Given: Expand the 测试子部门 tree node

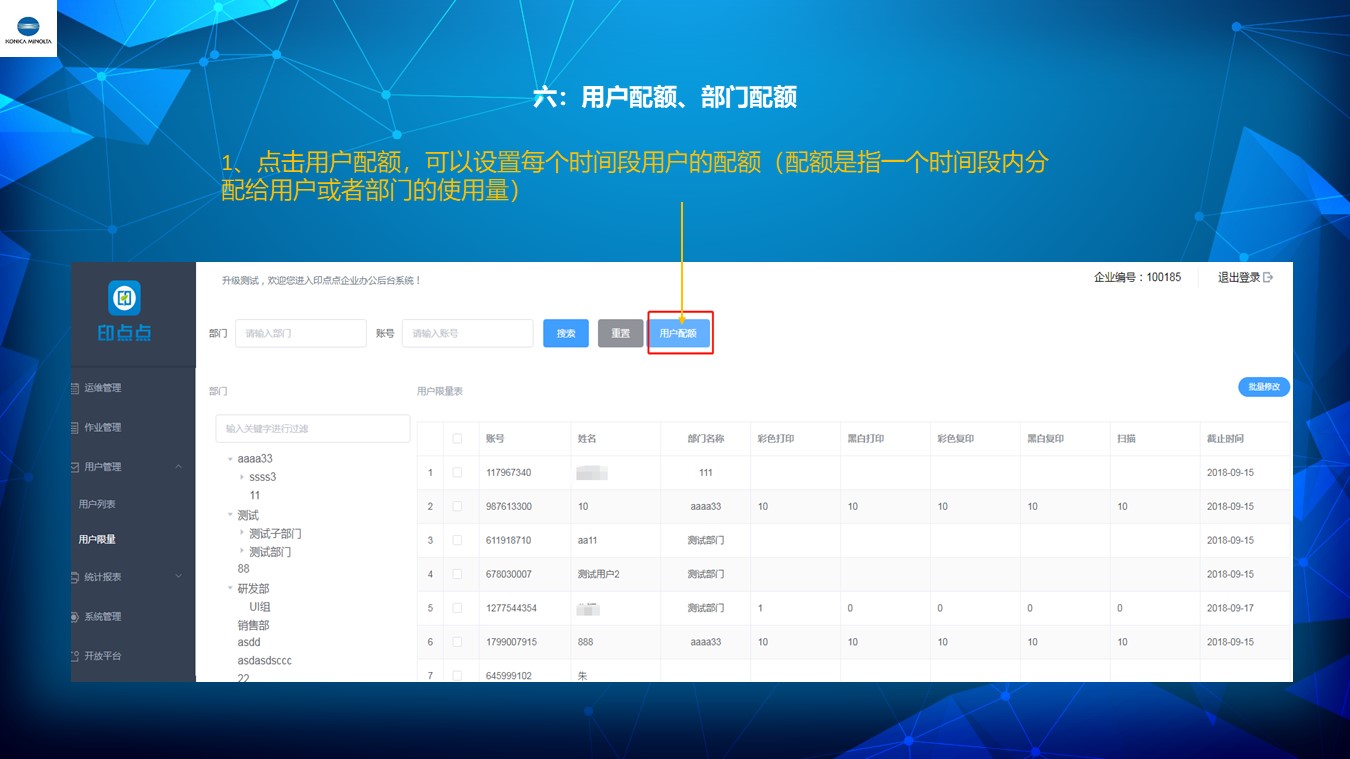Looking at the screenshot, I should pos(242,533).
